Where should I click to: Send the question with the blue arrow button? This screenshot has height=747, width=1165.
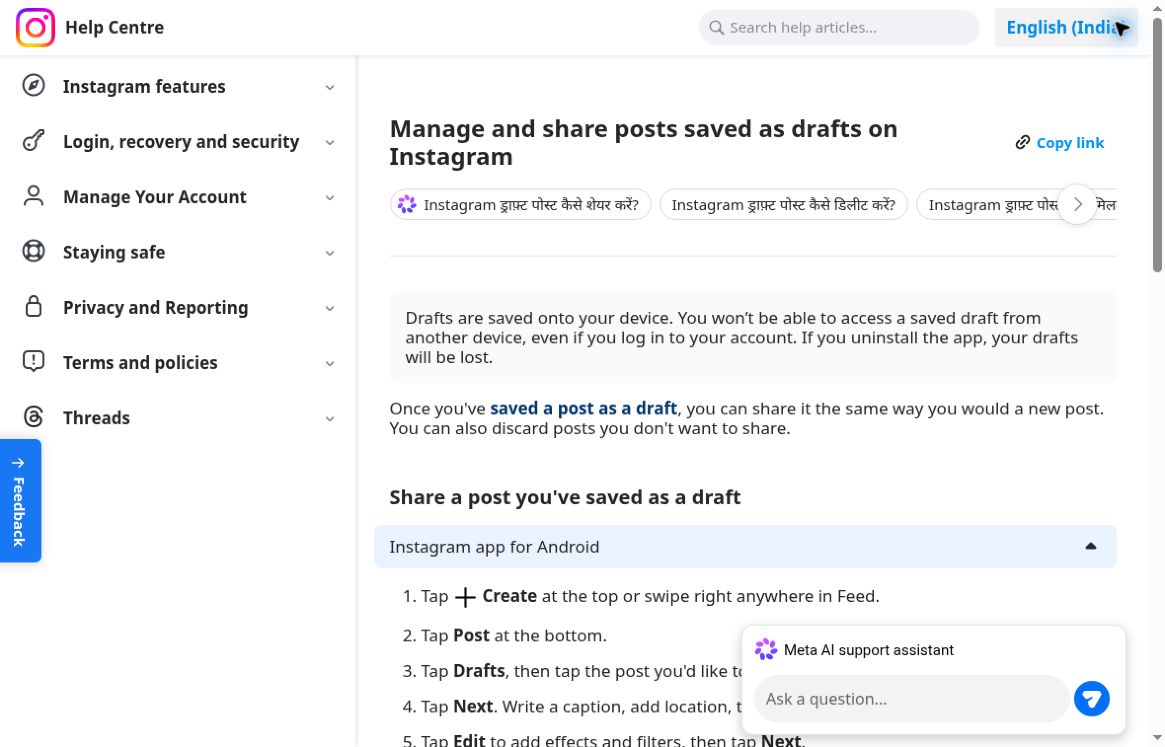point(1091,699)
